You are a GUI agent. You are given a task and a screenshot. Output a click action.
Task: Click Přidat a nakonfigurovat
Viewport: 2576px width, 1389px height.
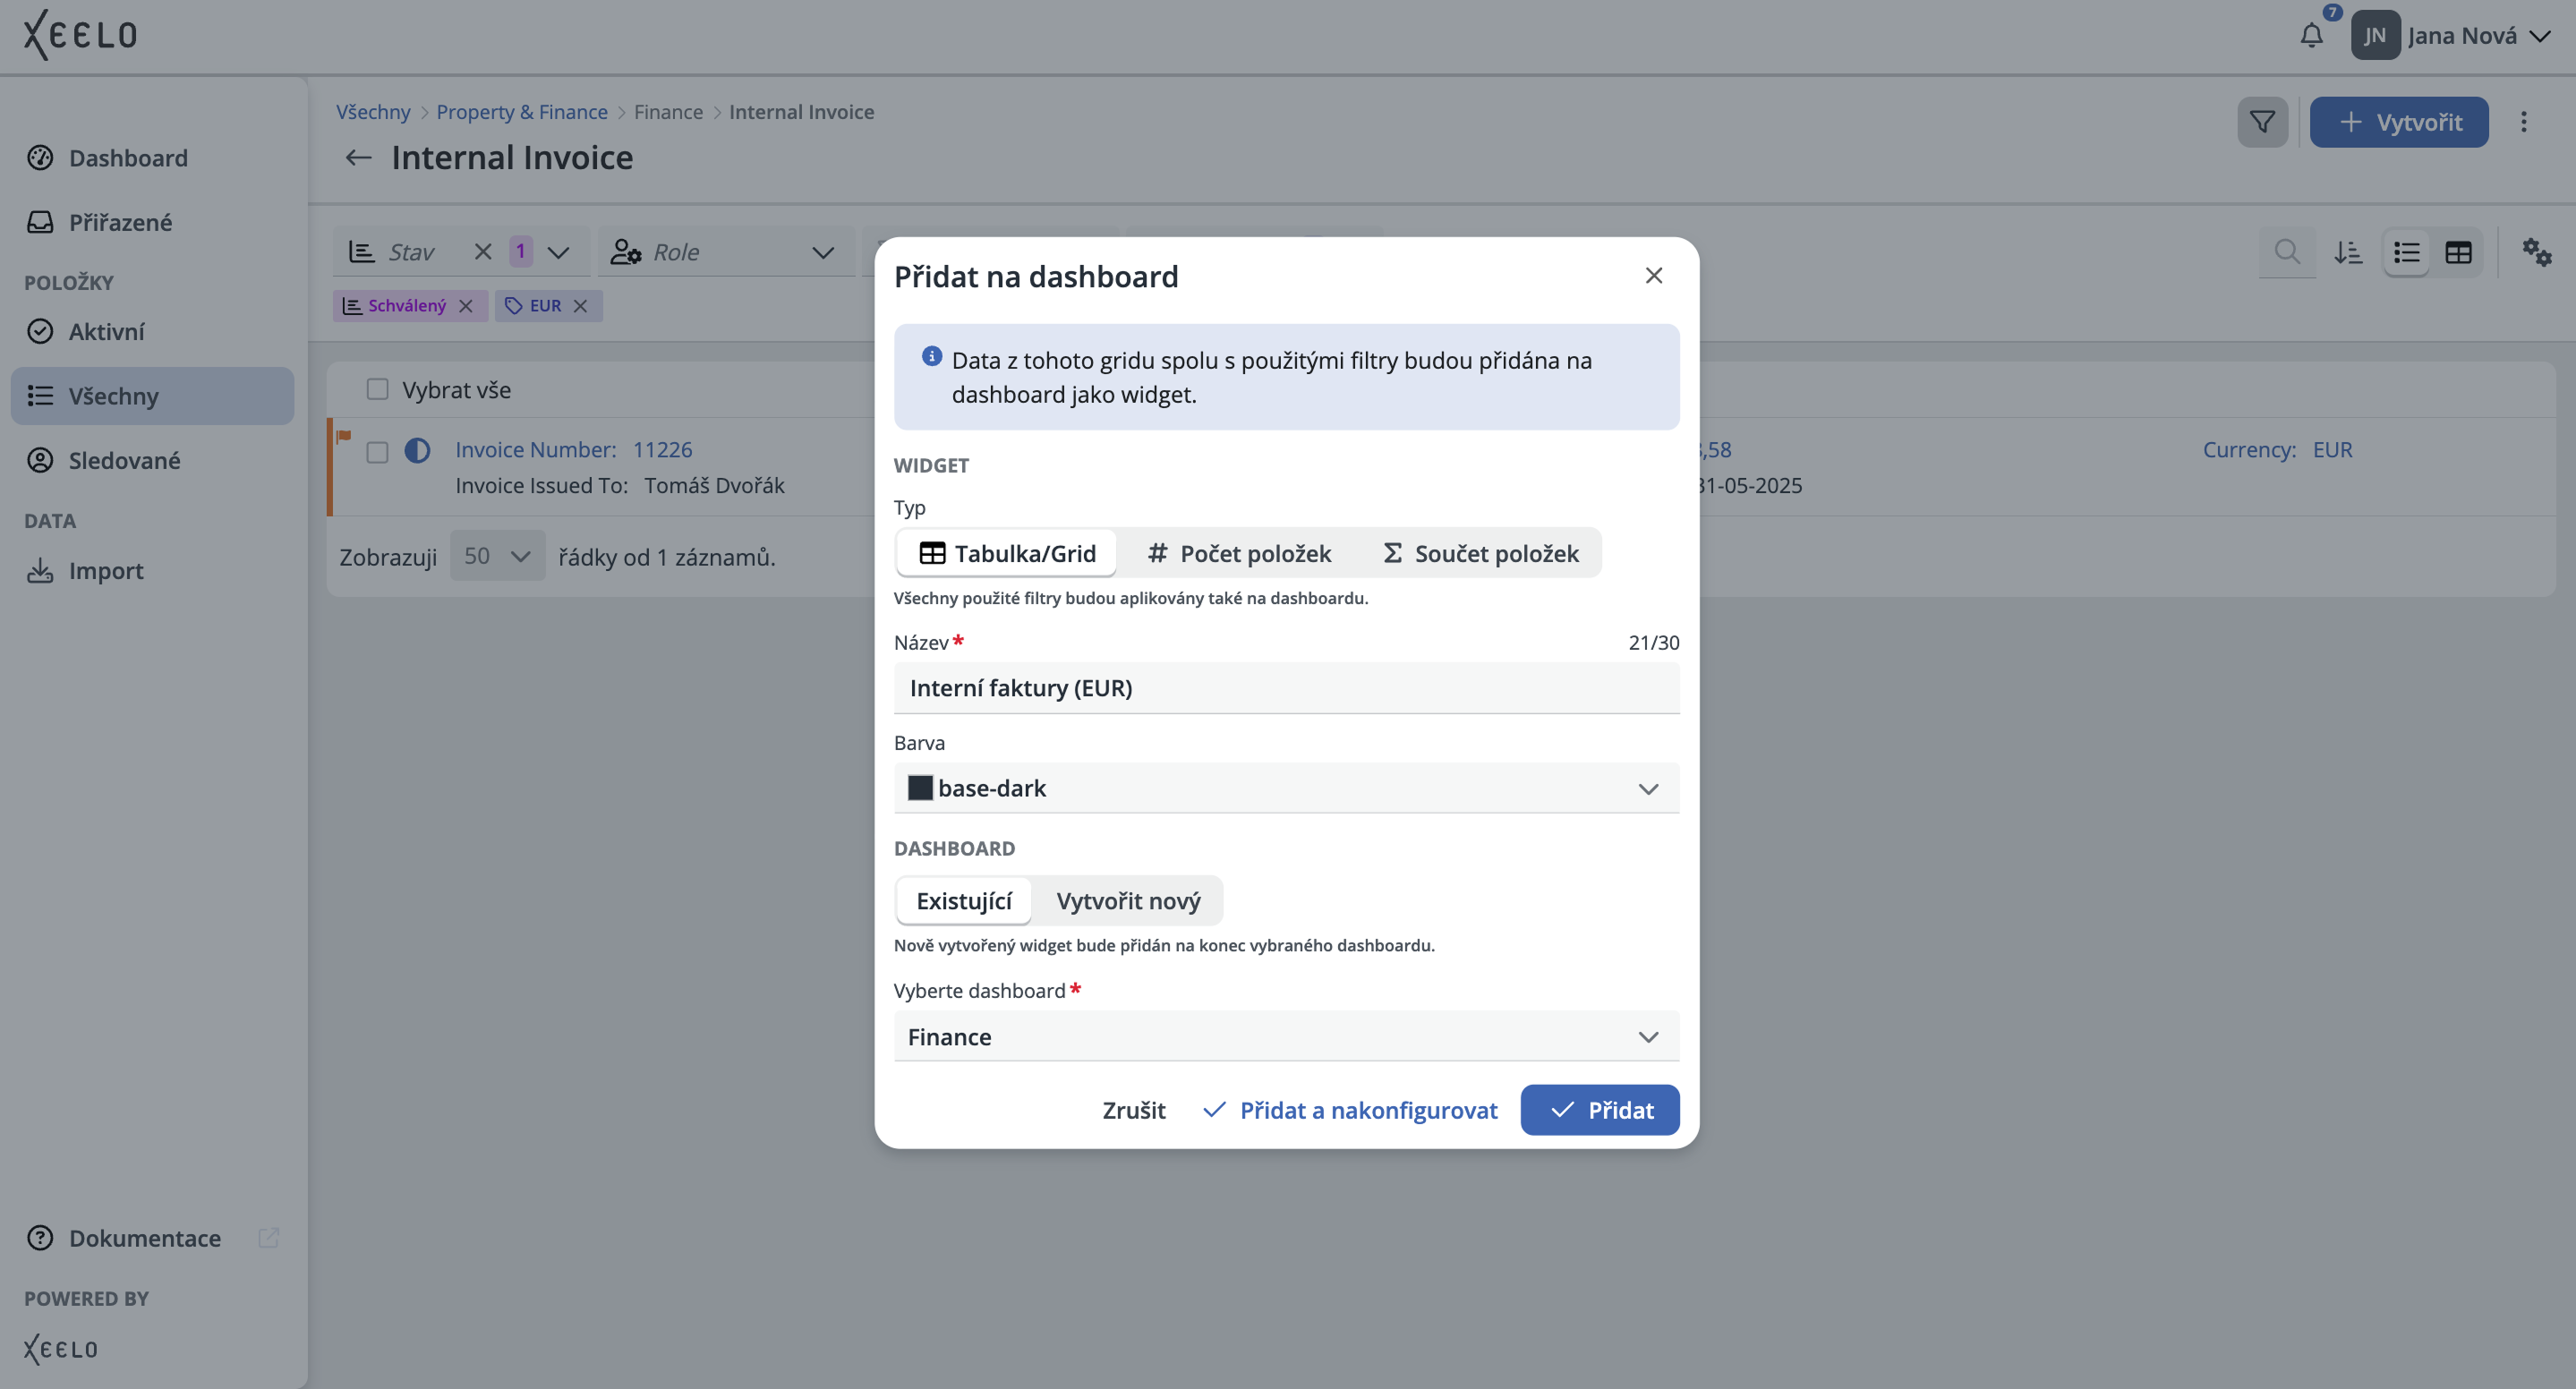click(x=1350, y=1110)
